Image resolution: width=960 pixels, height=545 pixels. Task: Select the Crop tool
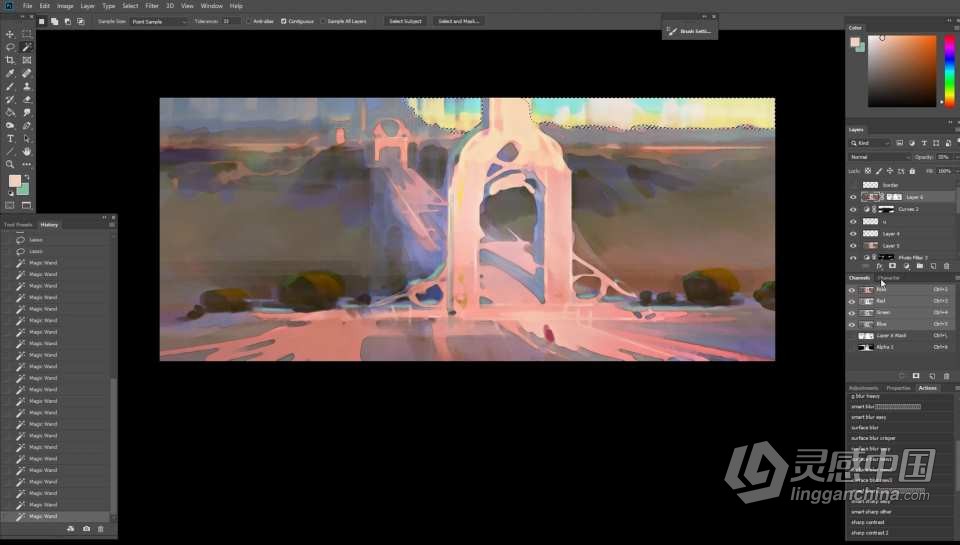click(10, 60)
